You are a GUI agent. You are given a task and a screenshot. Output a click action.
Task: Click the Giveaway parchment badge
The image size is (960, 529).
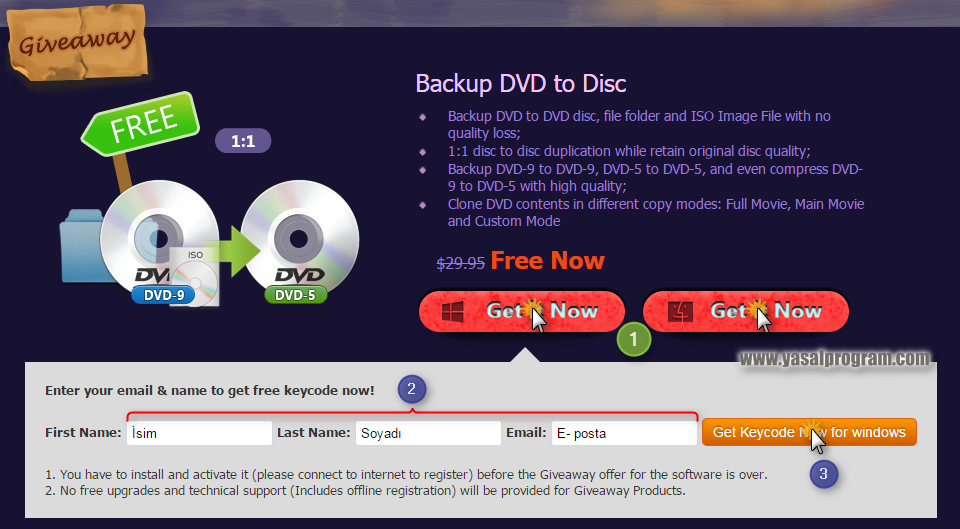[x=78, y=44]
